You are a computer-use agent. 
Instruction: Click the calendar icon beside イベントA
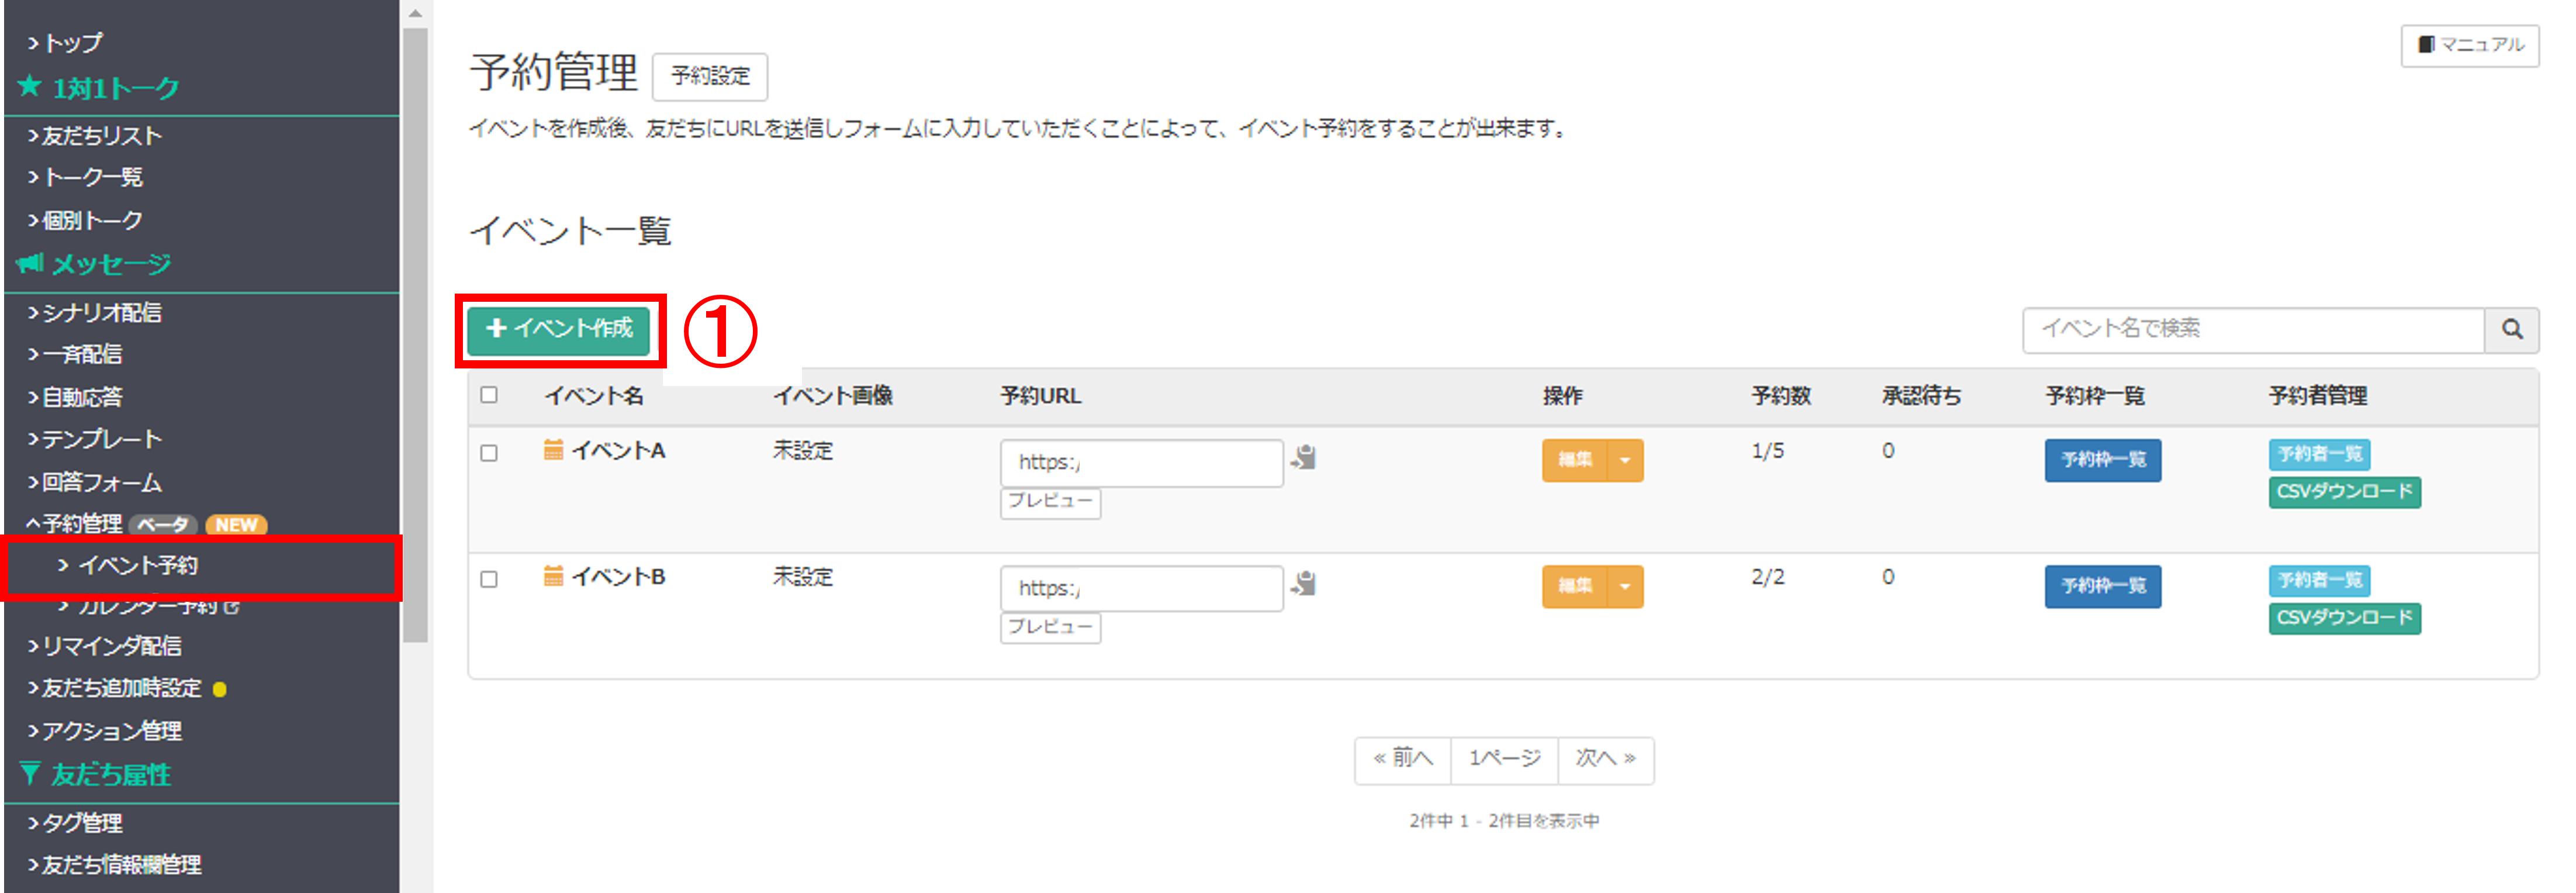[x=553, y=450]
